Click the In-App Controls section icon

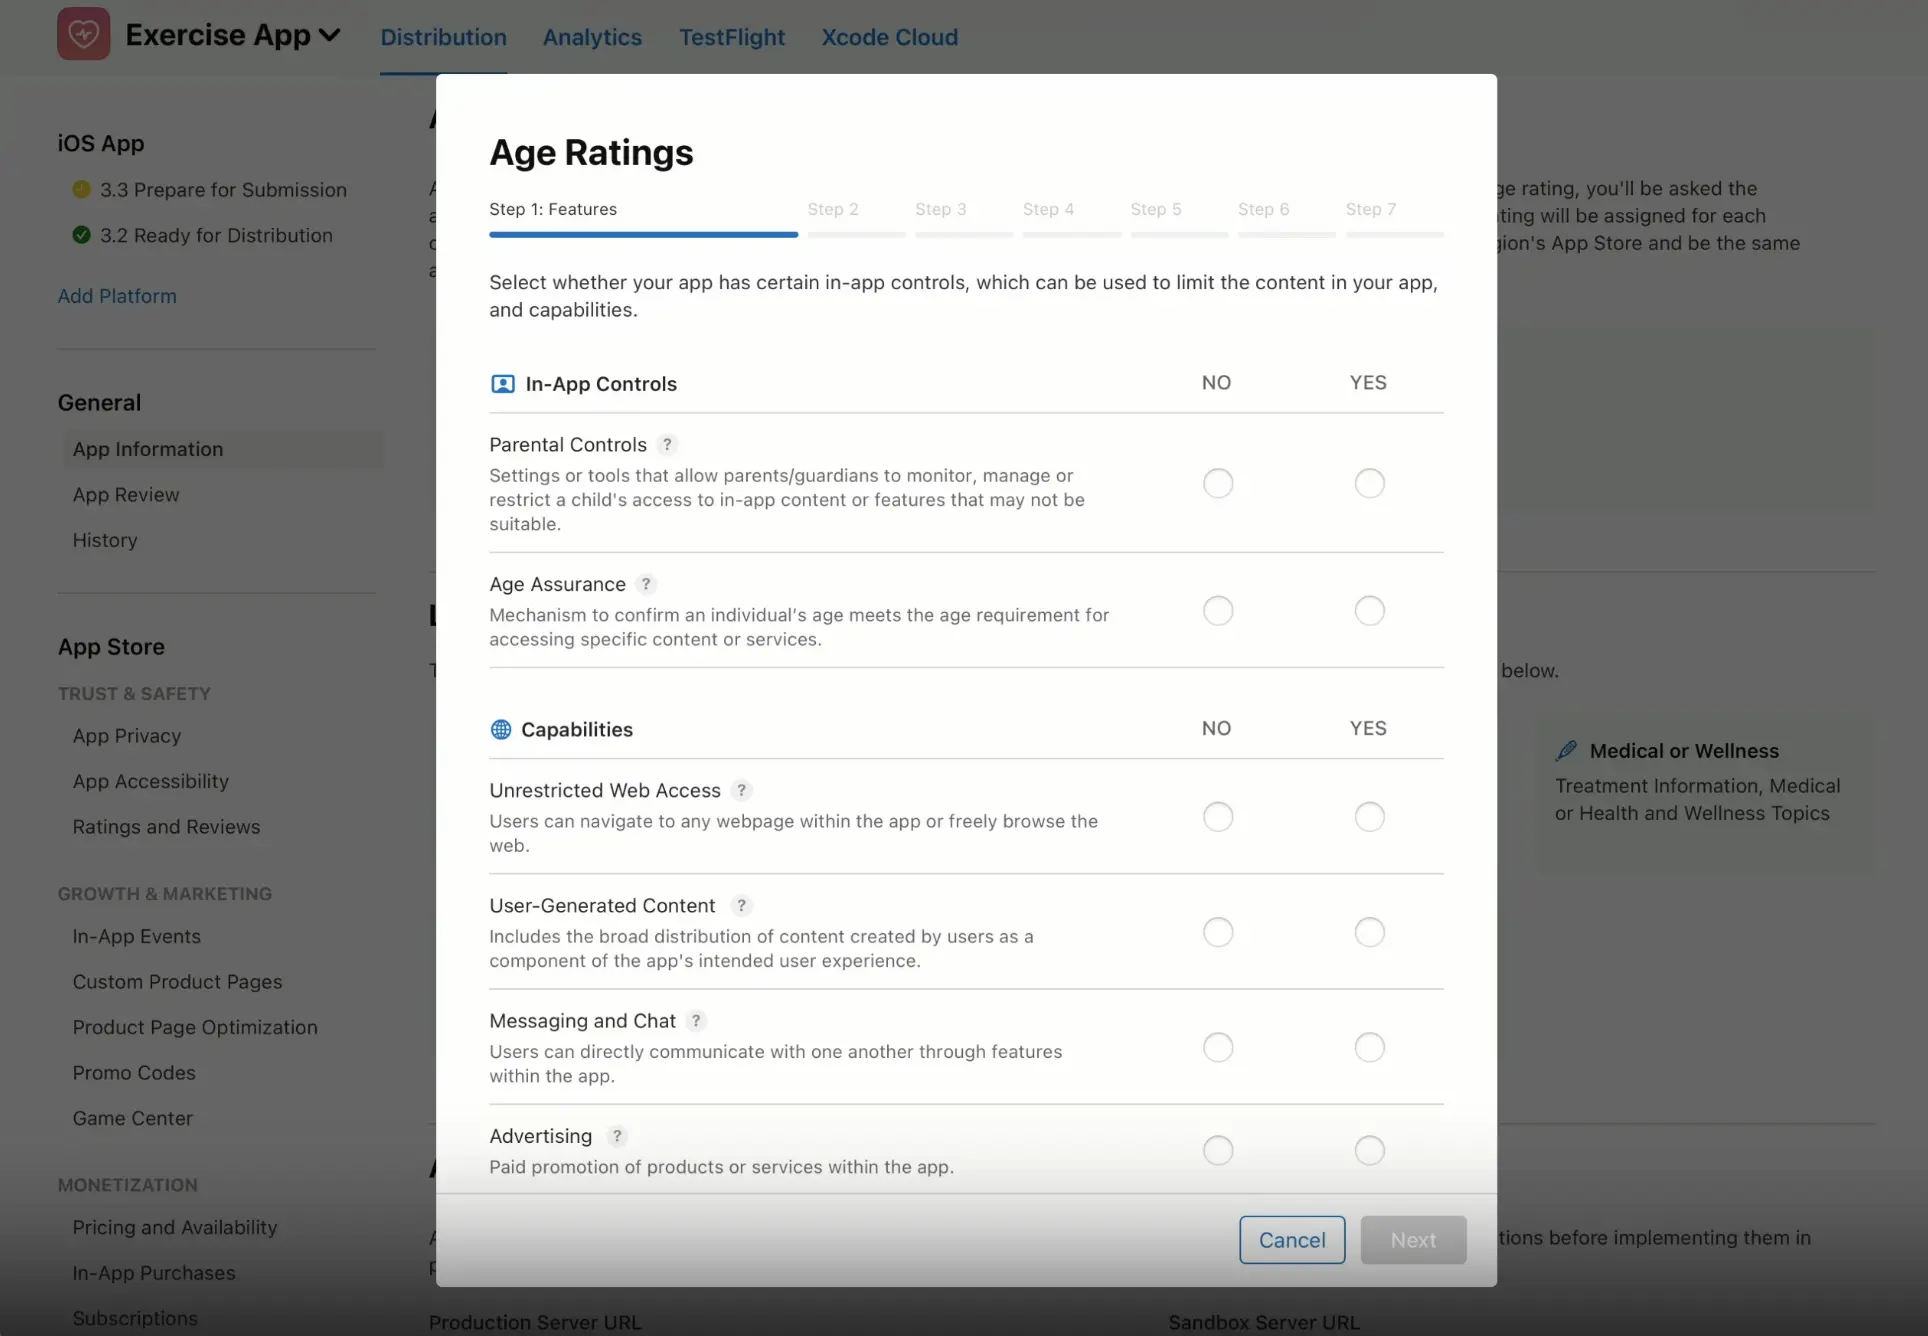503,384
